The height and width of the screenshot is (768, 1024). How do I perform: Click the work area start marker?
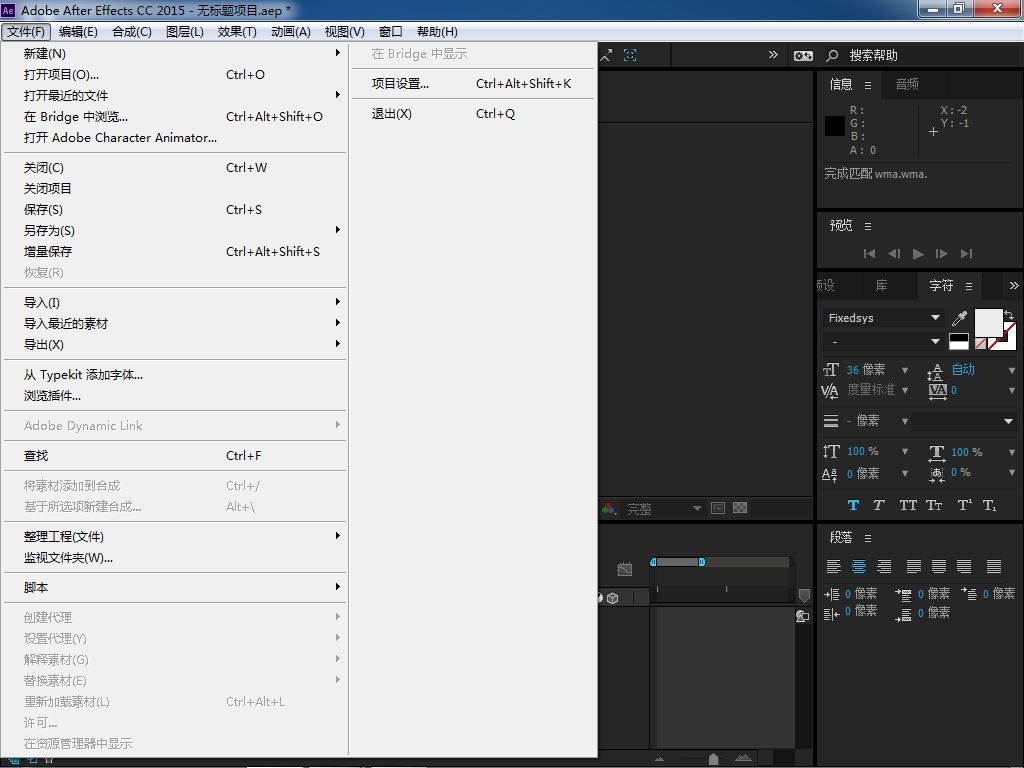tap(653, 562)
